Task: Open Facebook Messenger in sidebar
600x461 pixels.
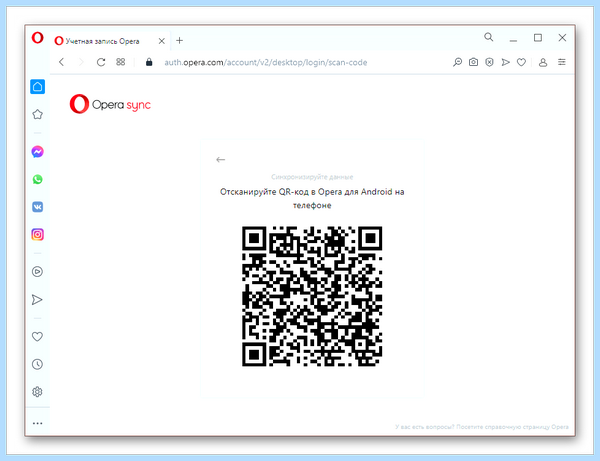Action: (38, 152)
